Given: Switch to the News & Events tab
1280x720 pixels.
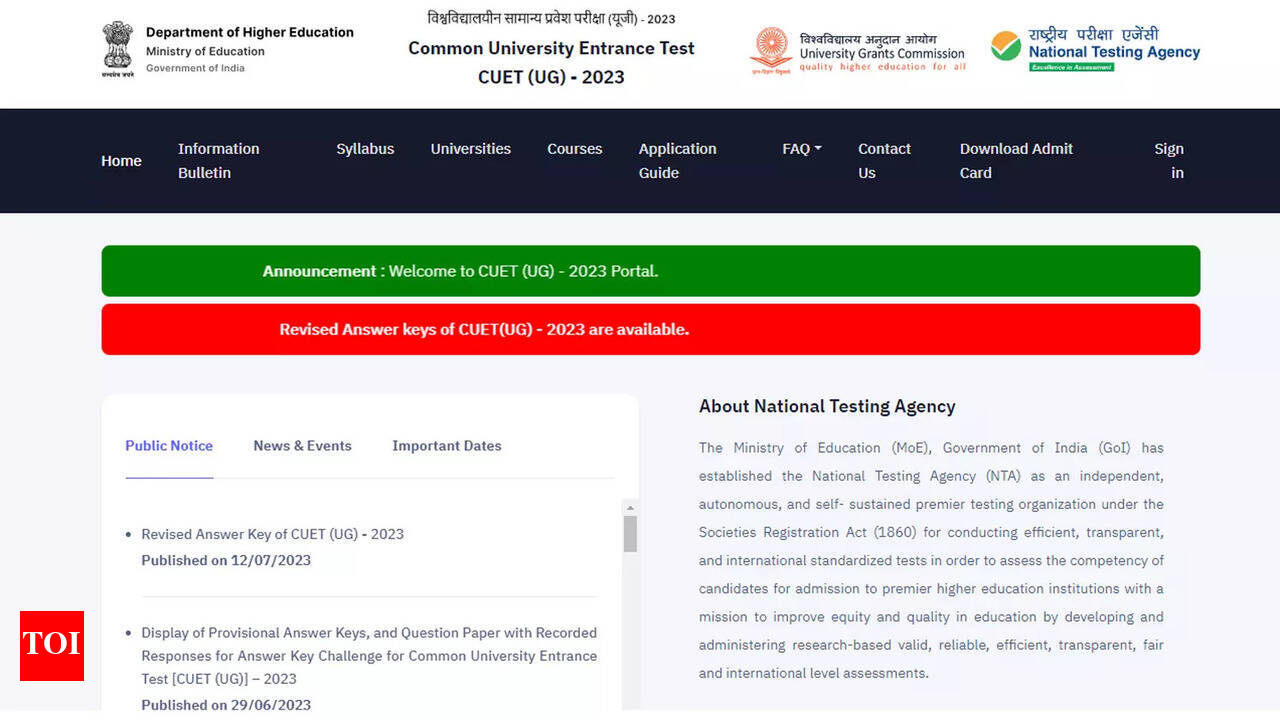Looking at the screenshot, I should click(x=302, y=446).
